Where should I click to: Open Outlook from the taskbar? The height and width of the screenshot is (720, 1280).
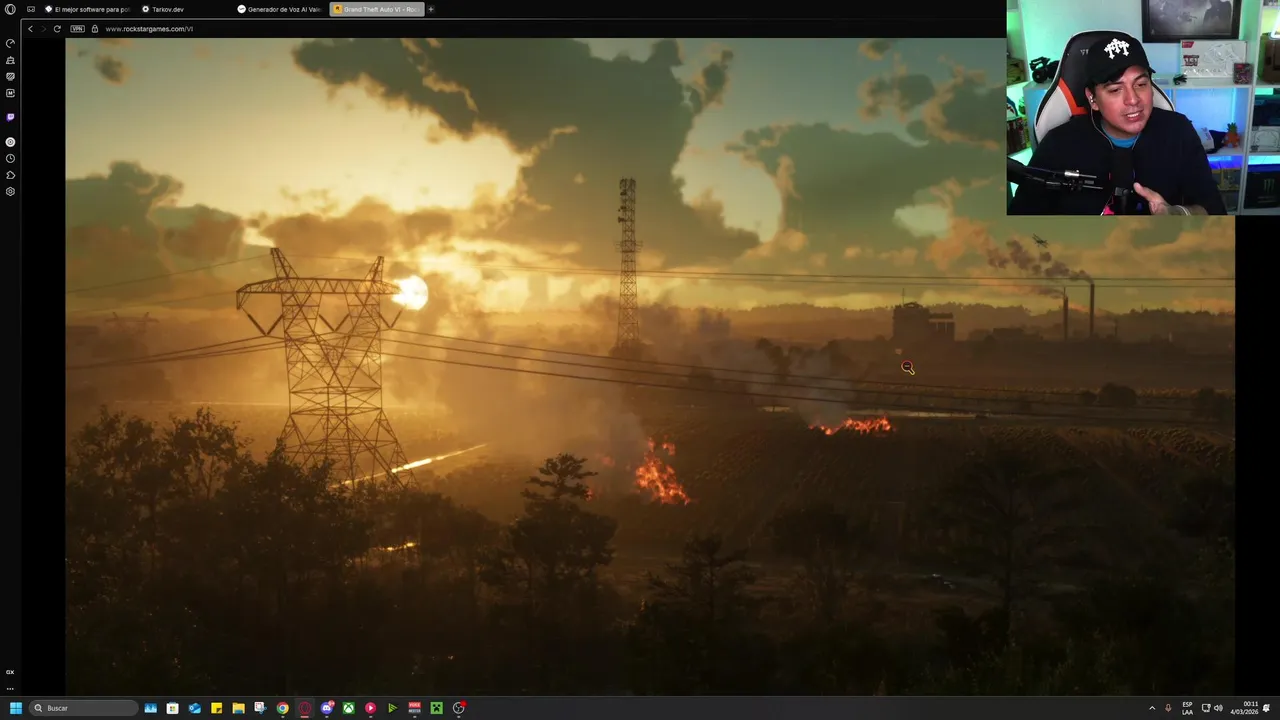click(x=194, y=708)
